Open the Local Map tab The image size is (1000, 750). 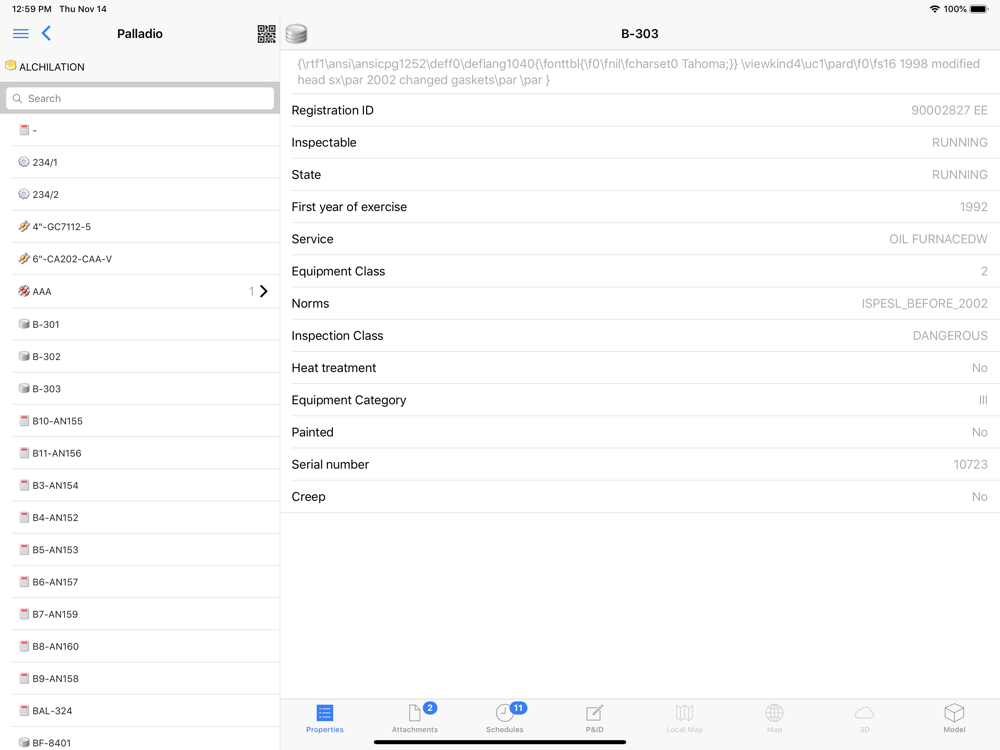pos(684,718)
